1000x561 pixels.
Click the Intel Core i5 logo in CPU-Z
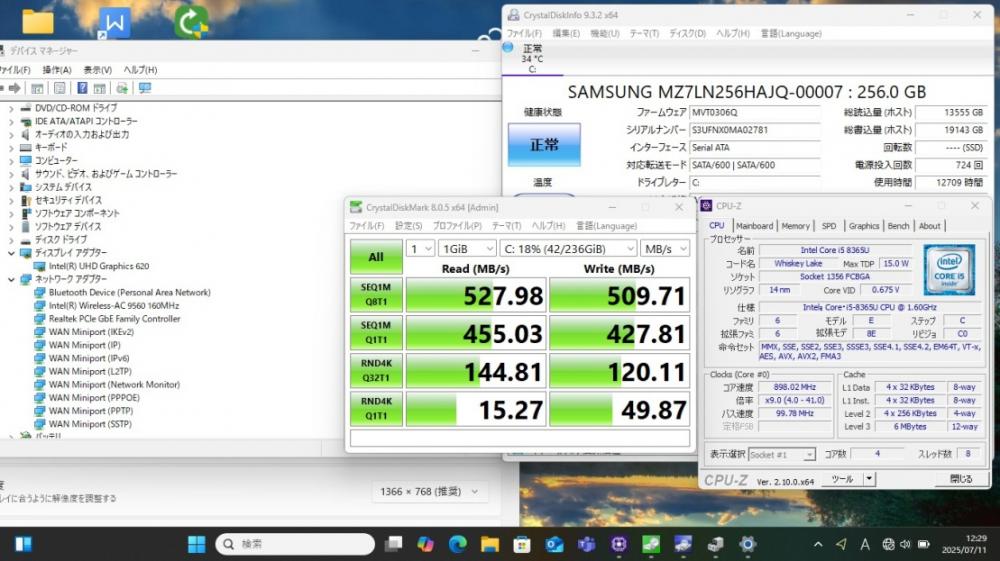[949, 269]
